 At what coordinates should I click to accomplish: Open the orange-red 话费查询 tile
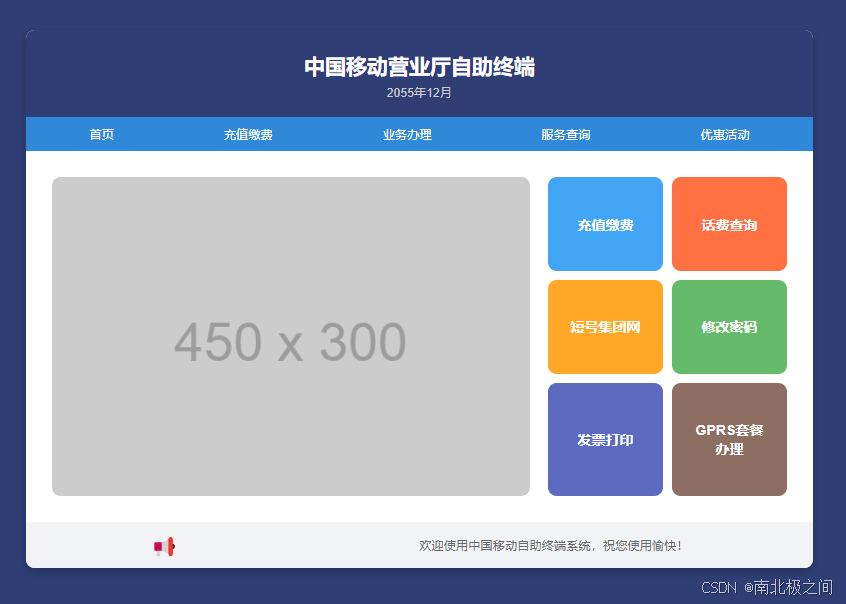pyautogui.click(x=729, y=224)
